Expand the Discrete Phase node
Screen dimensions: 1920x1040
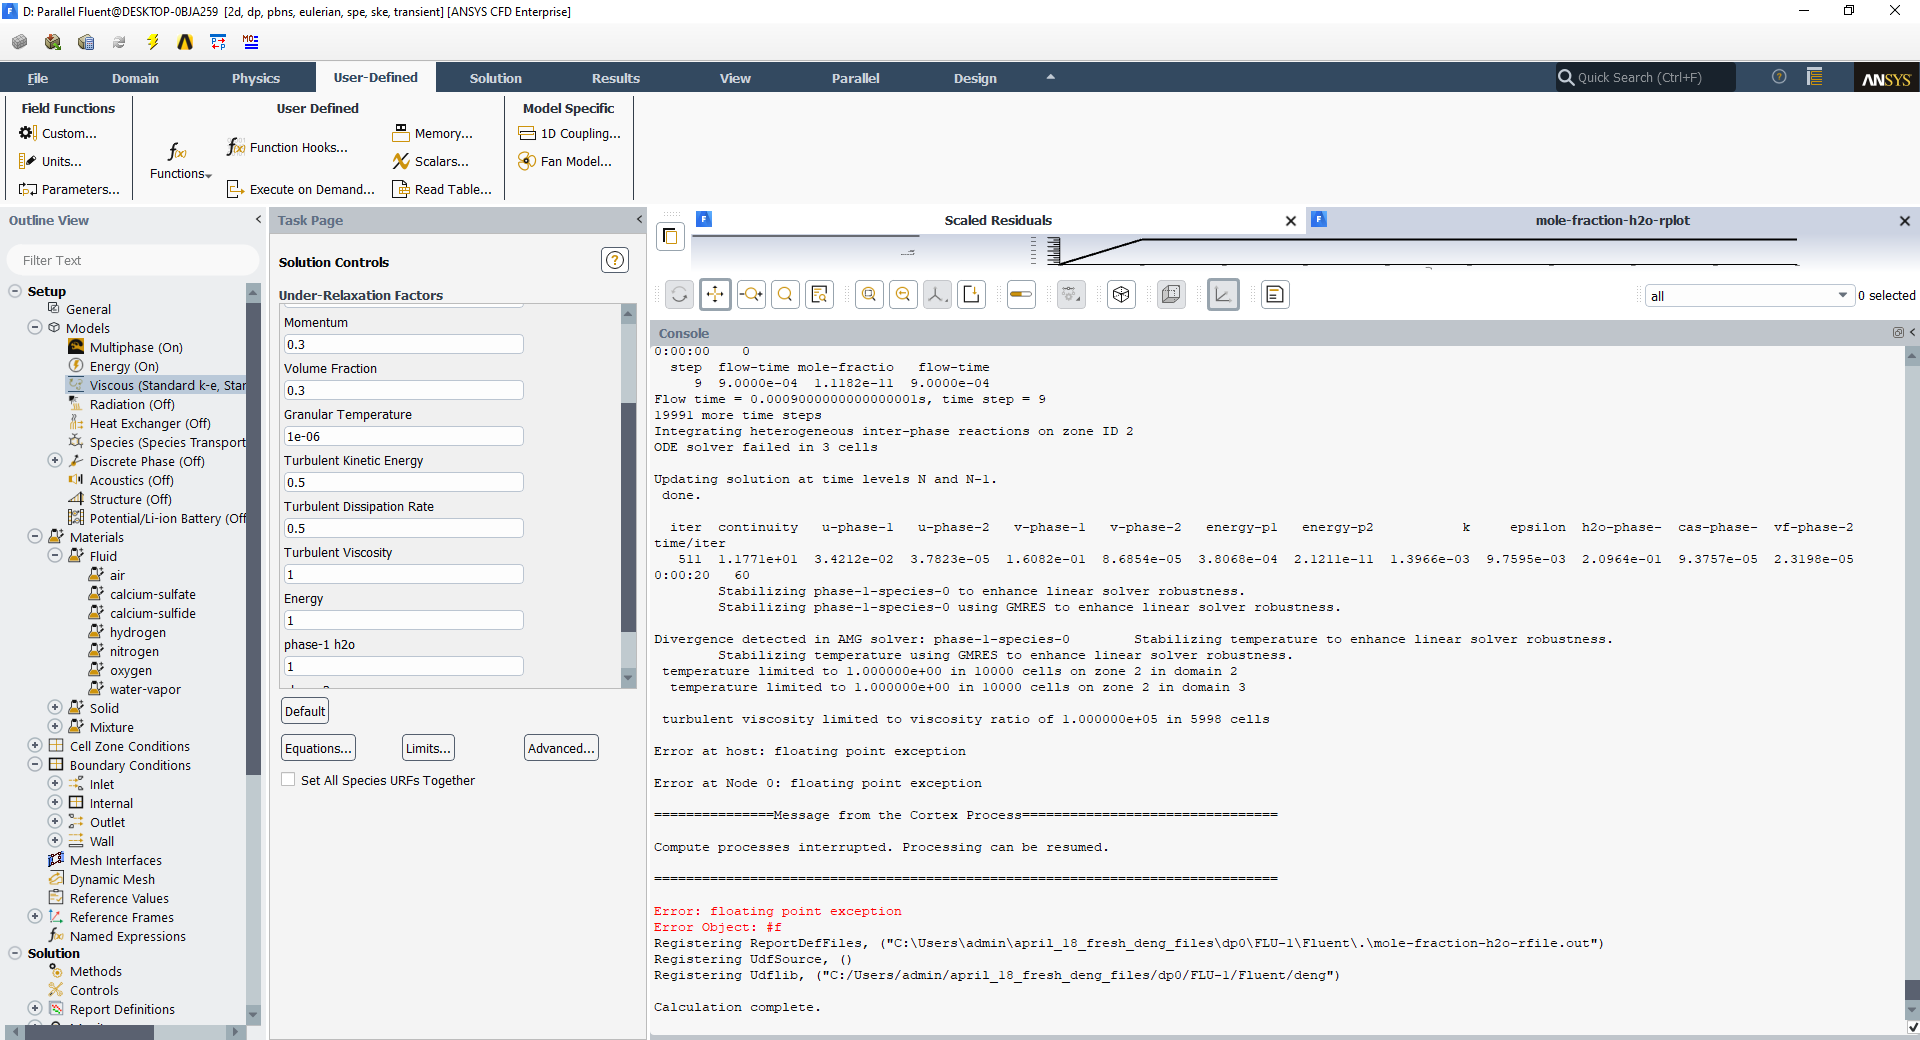55,460
